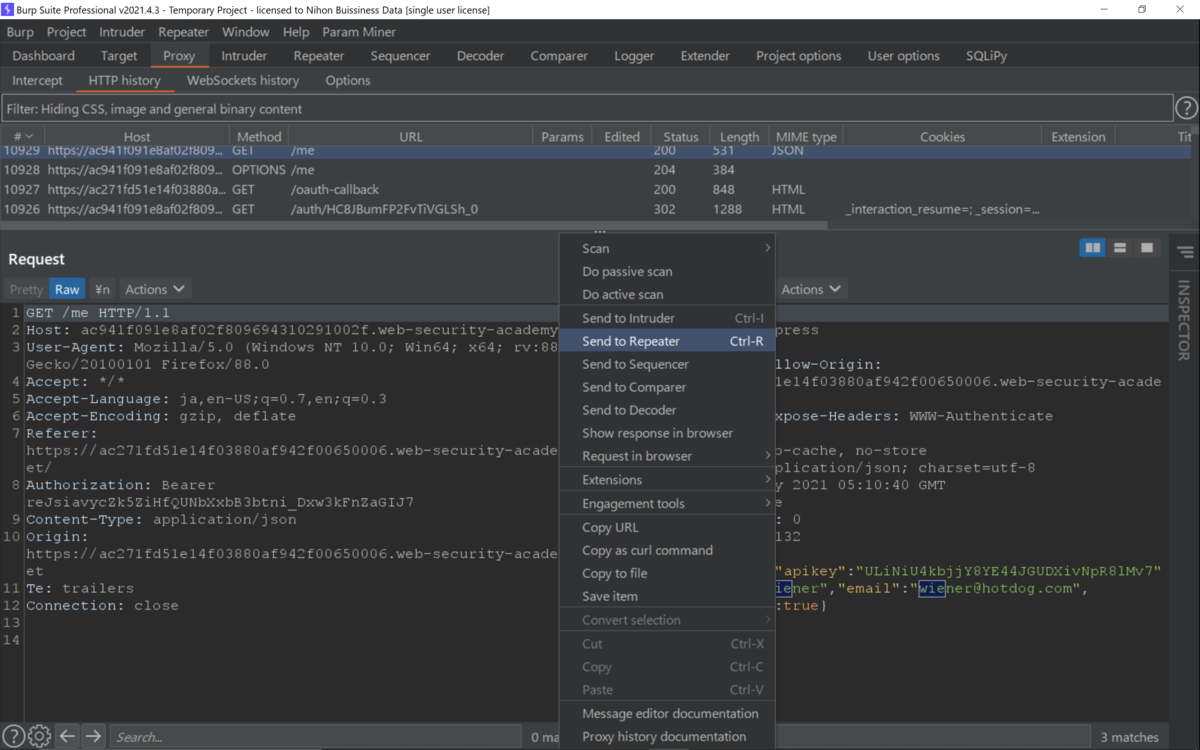Select the OPTIONS /me history row
The image size is (1200, 750).
(x=596, y=170)
